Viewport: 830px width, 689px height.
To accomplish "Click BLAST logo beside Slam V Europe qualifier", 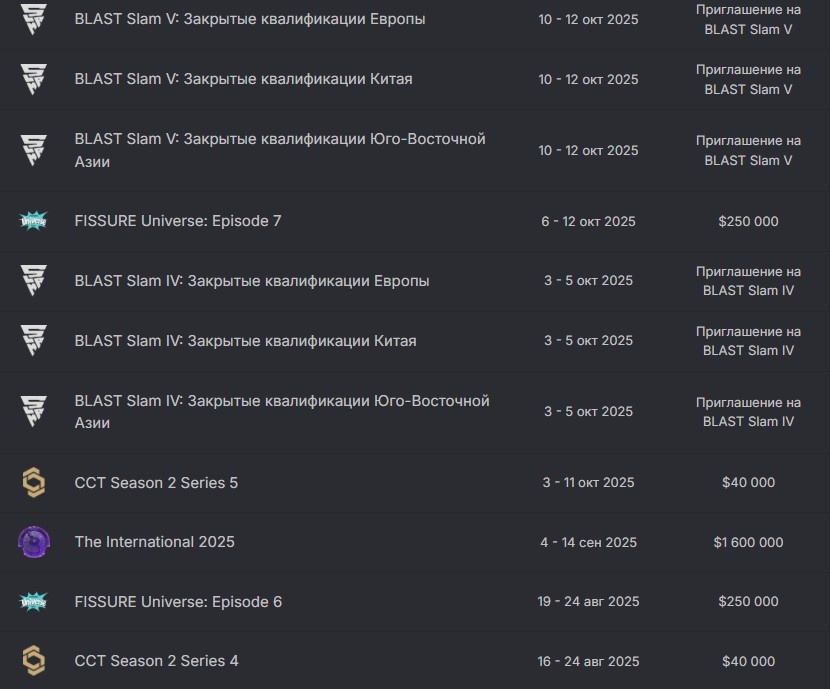I will [34, 19].
